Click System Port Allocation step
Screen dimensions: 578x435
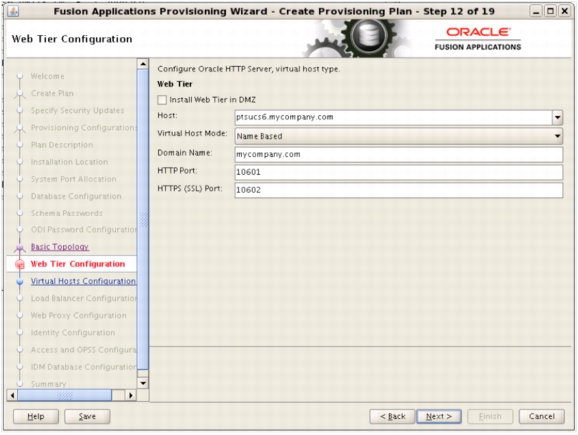[x=73, y=179]
